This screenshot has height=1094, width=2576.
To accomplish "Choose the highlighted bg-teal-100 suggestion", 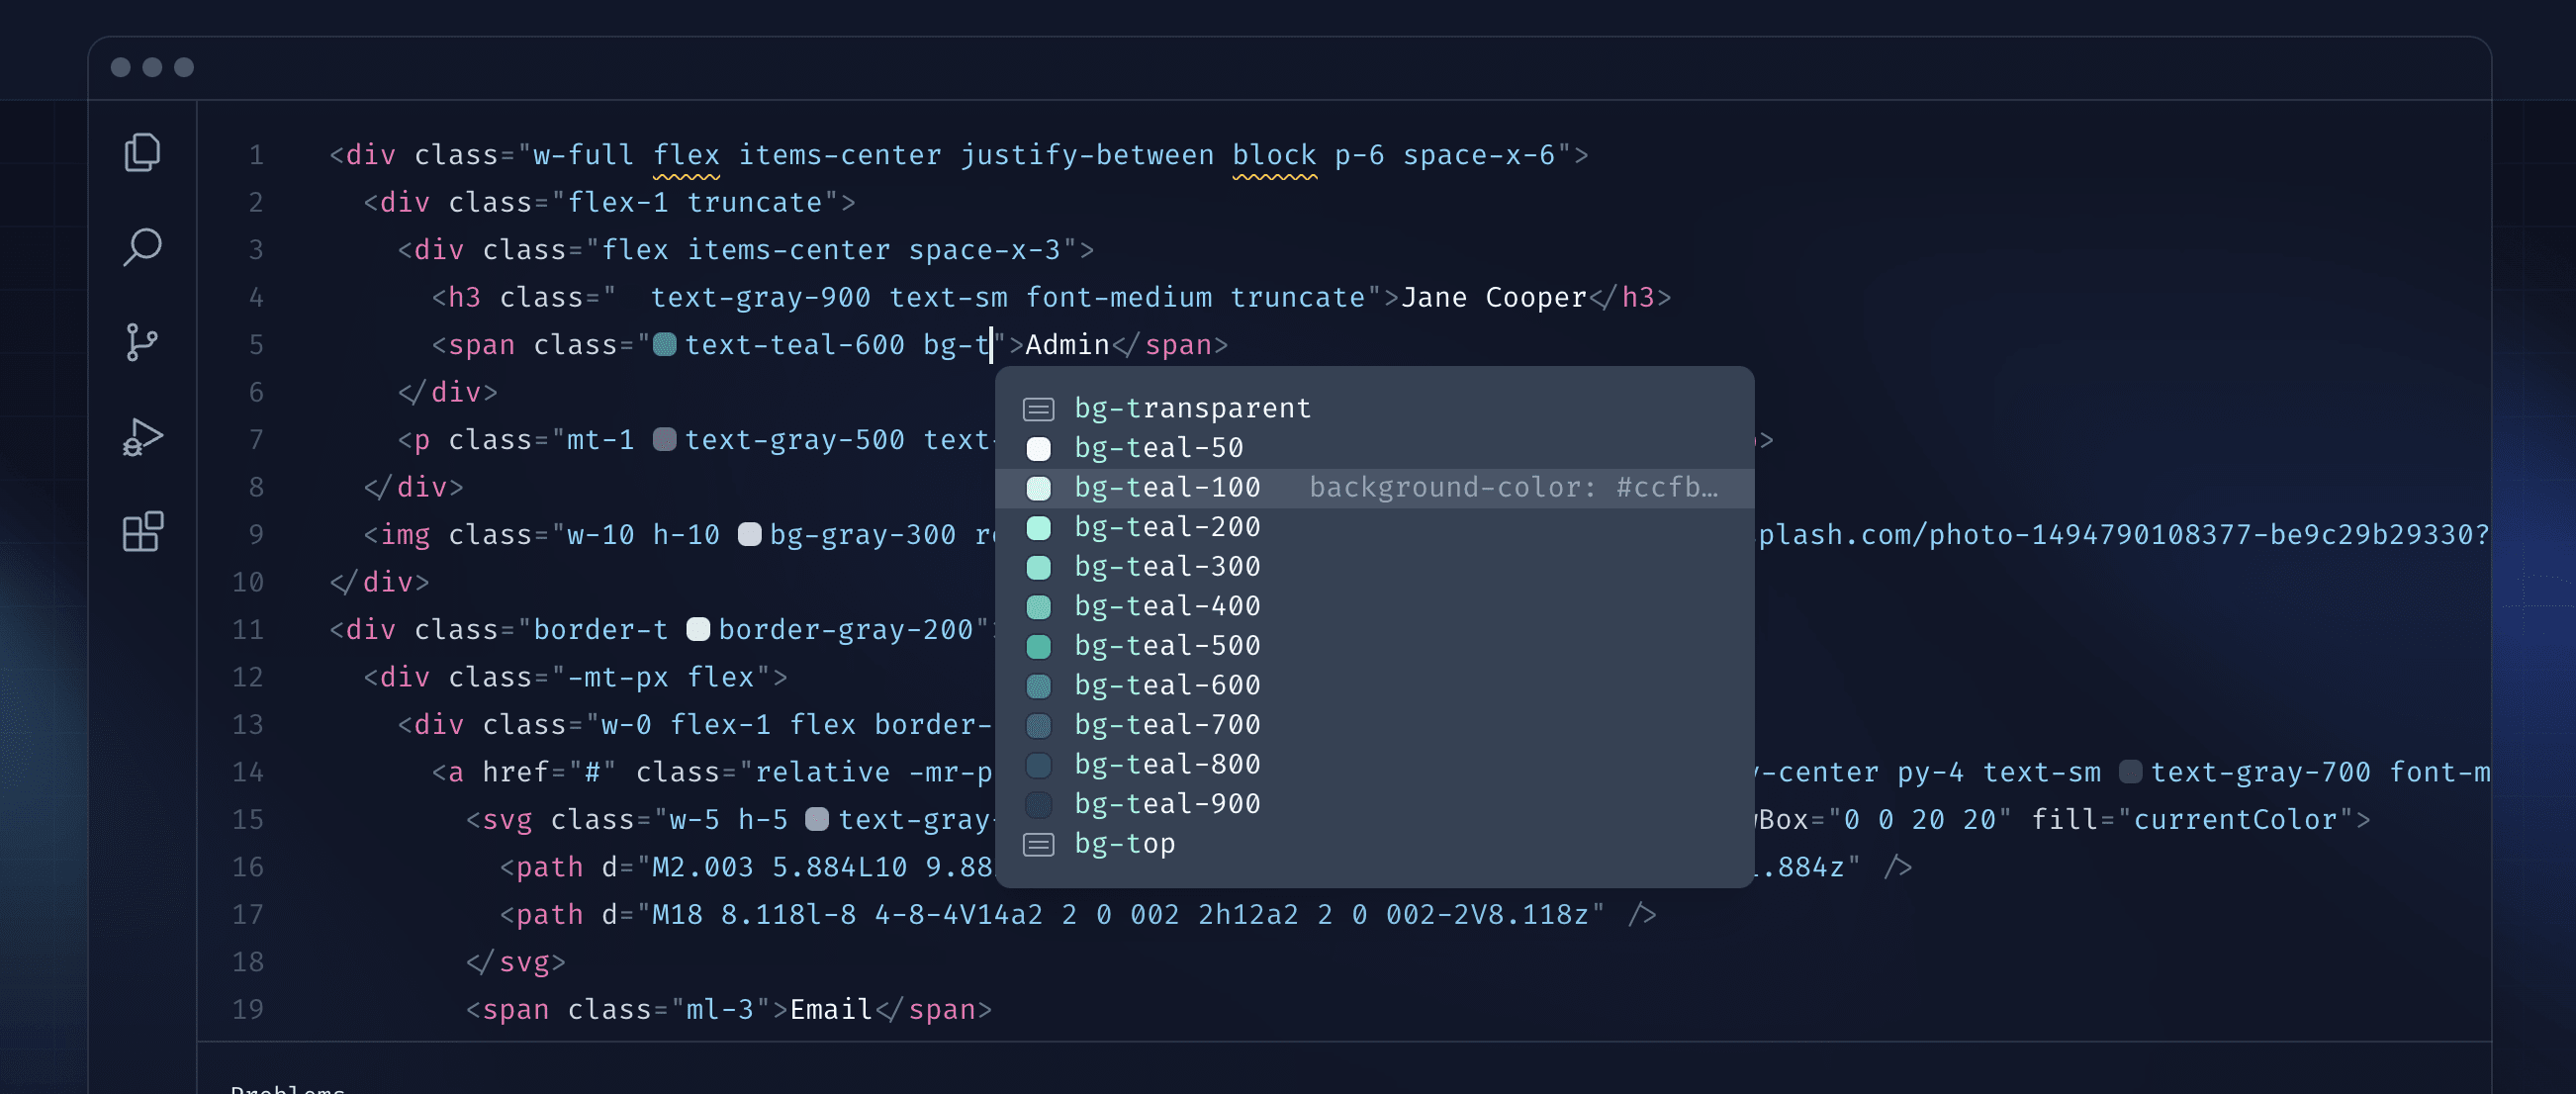I will (x=1375, y=488).
